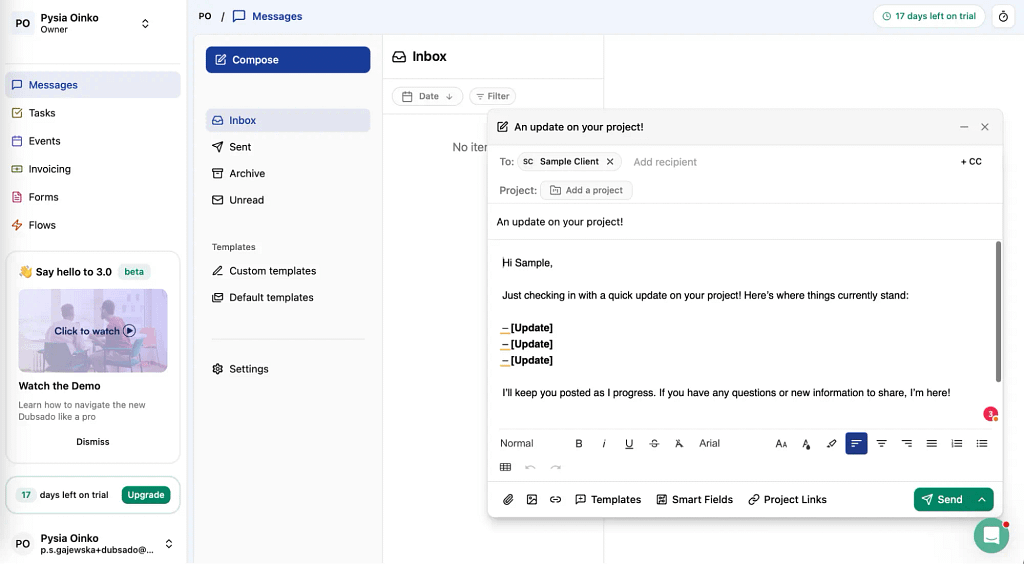Toggle underline formatting in the editor

tap(629, 443)
